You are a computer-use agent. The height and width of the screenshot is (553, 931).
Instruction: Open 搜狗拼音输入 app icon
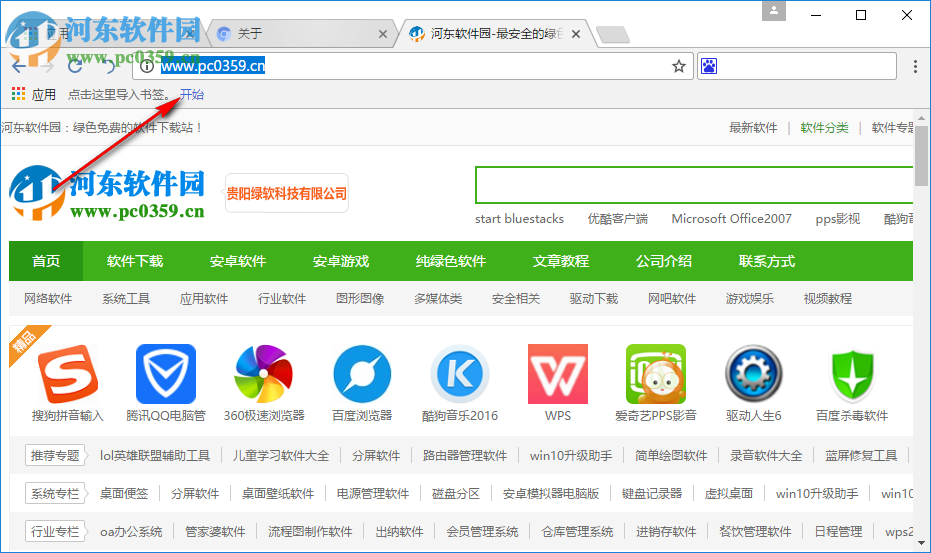[68, 374]
